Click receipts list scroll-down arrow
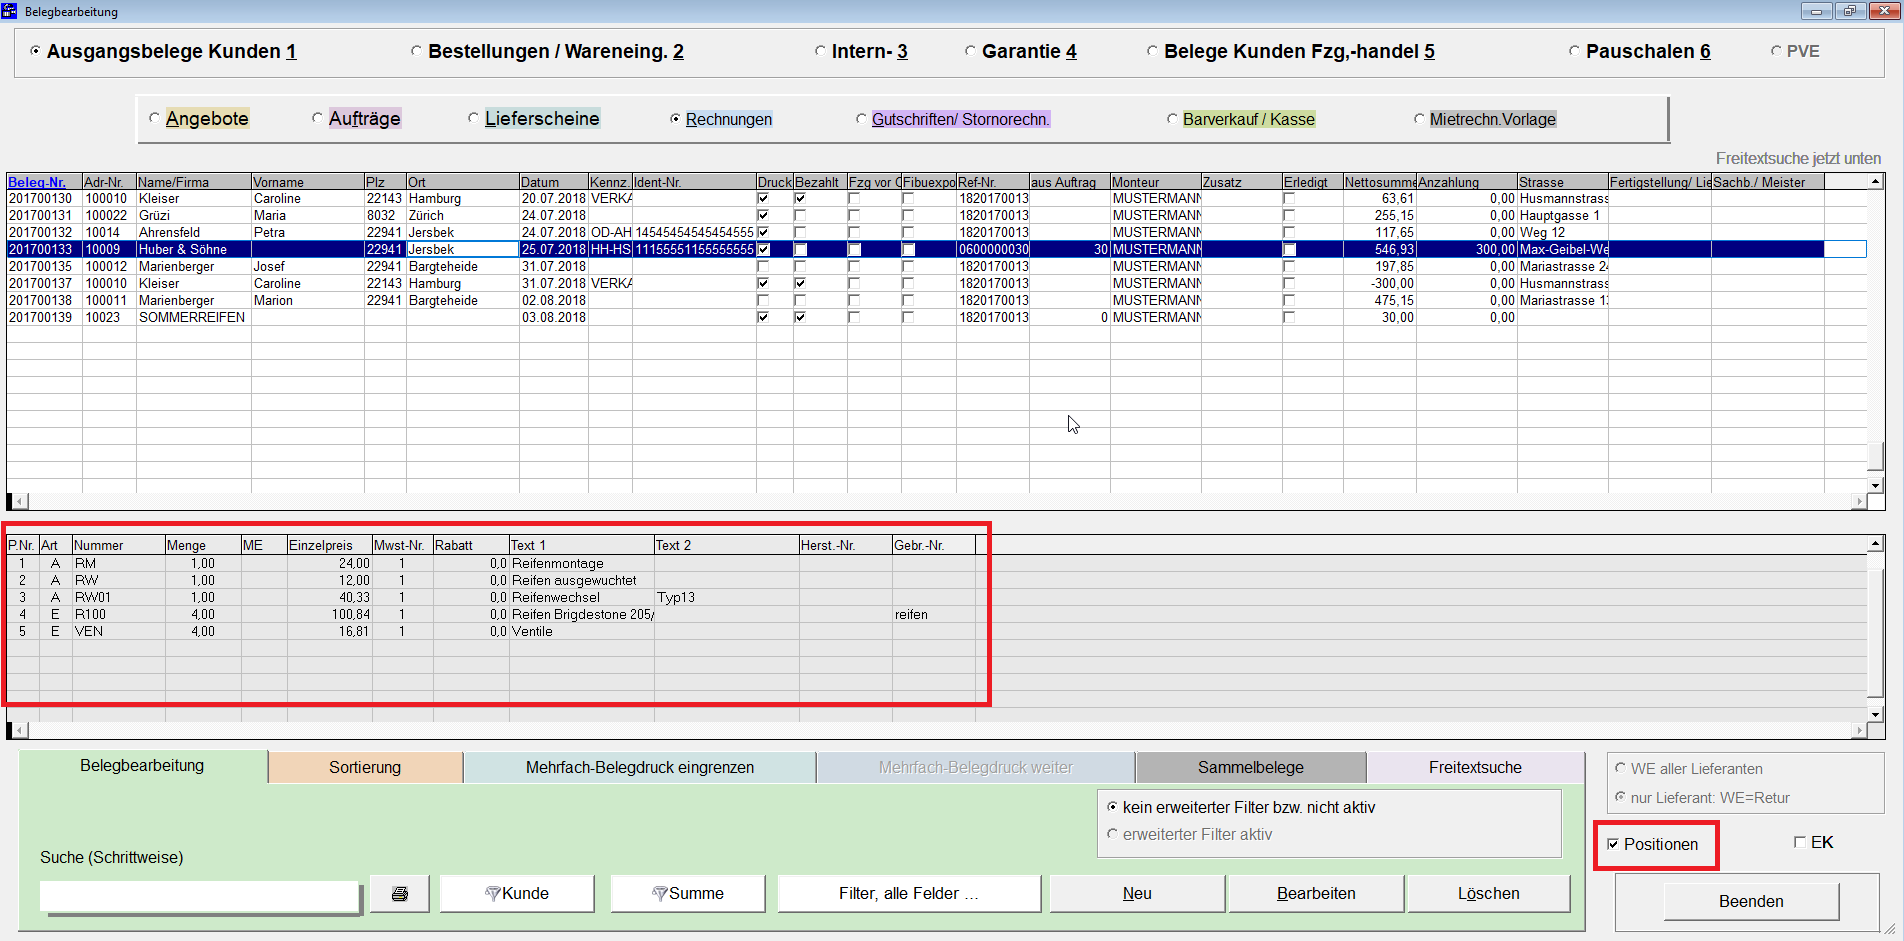 [1876, 485]
